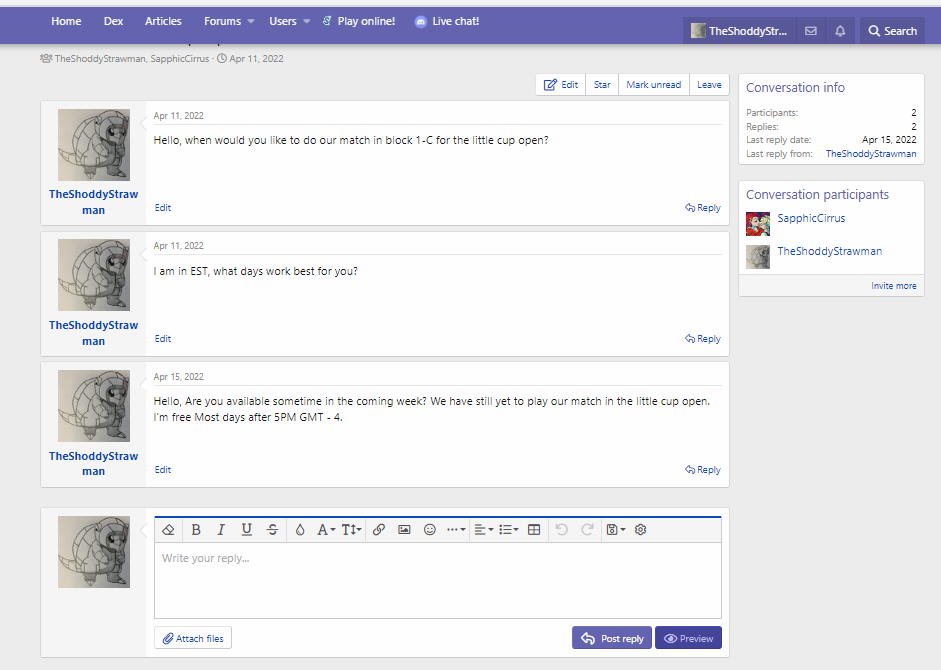Open the smilies emoji picker
This screenshot has width=941, height=670.
coord(430,530)
